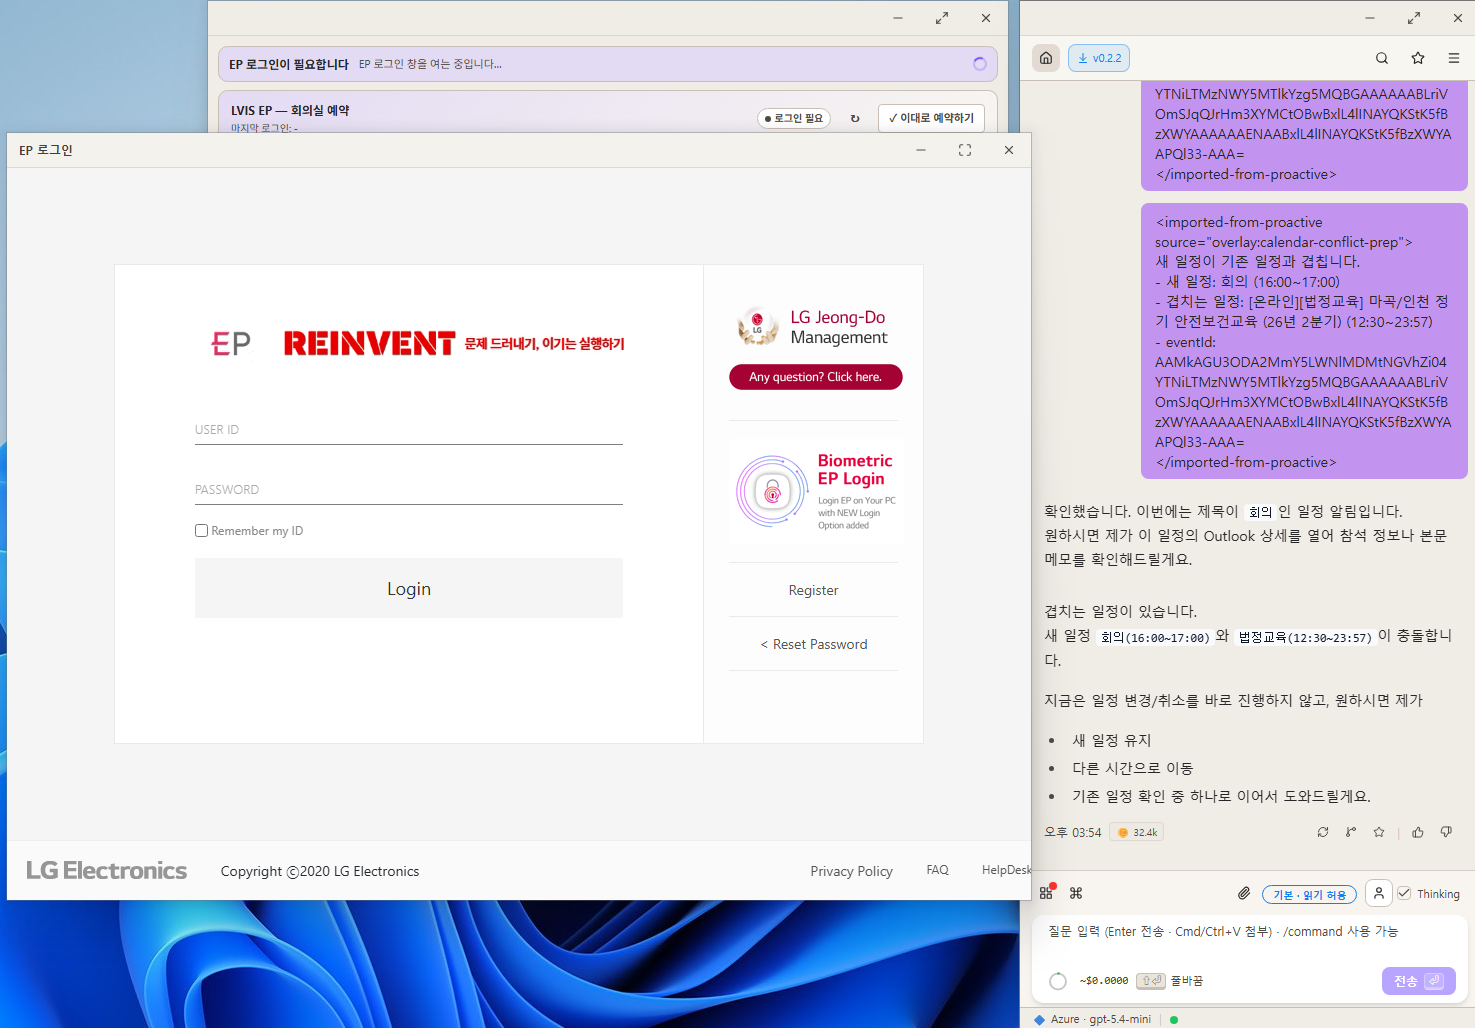Viewport: 1475px width, 1028px height.
Task: Click the EP 로그인이 필요합니다 notice text
Action: (289, 64)
